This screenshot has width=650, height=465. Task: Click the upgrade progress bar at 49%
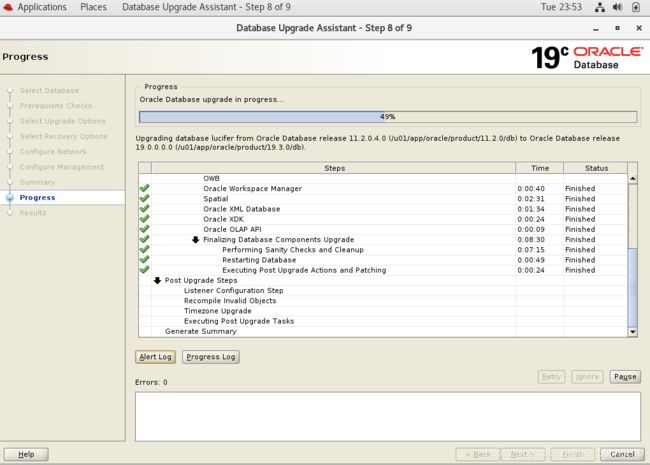click(x=388, y=117)
